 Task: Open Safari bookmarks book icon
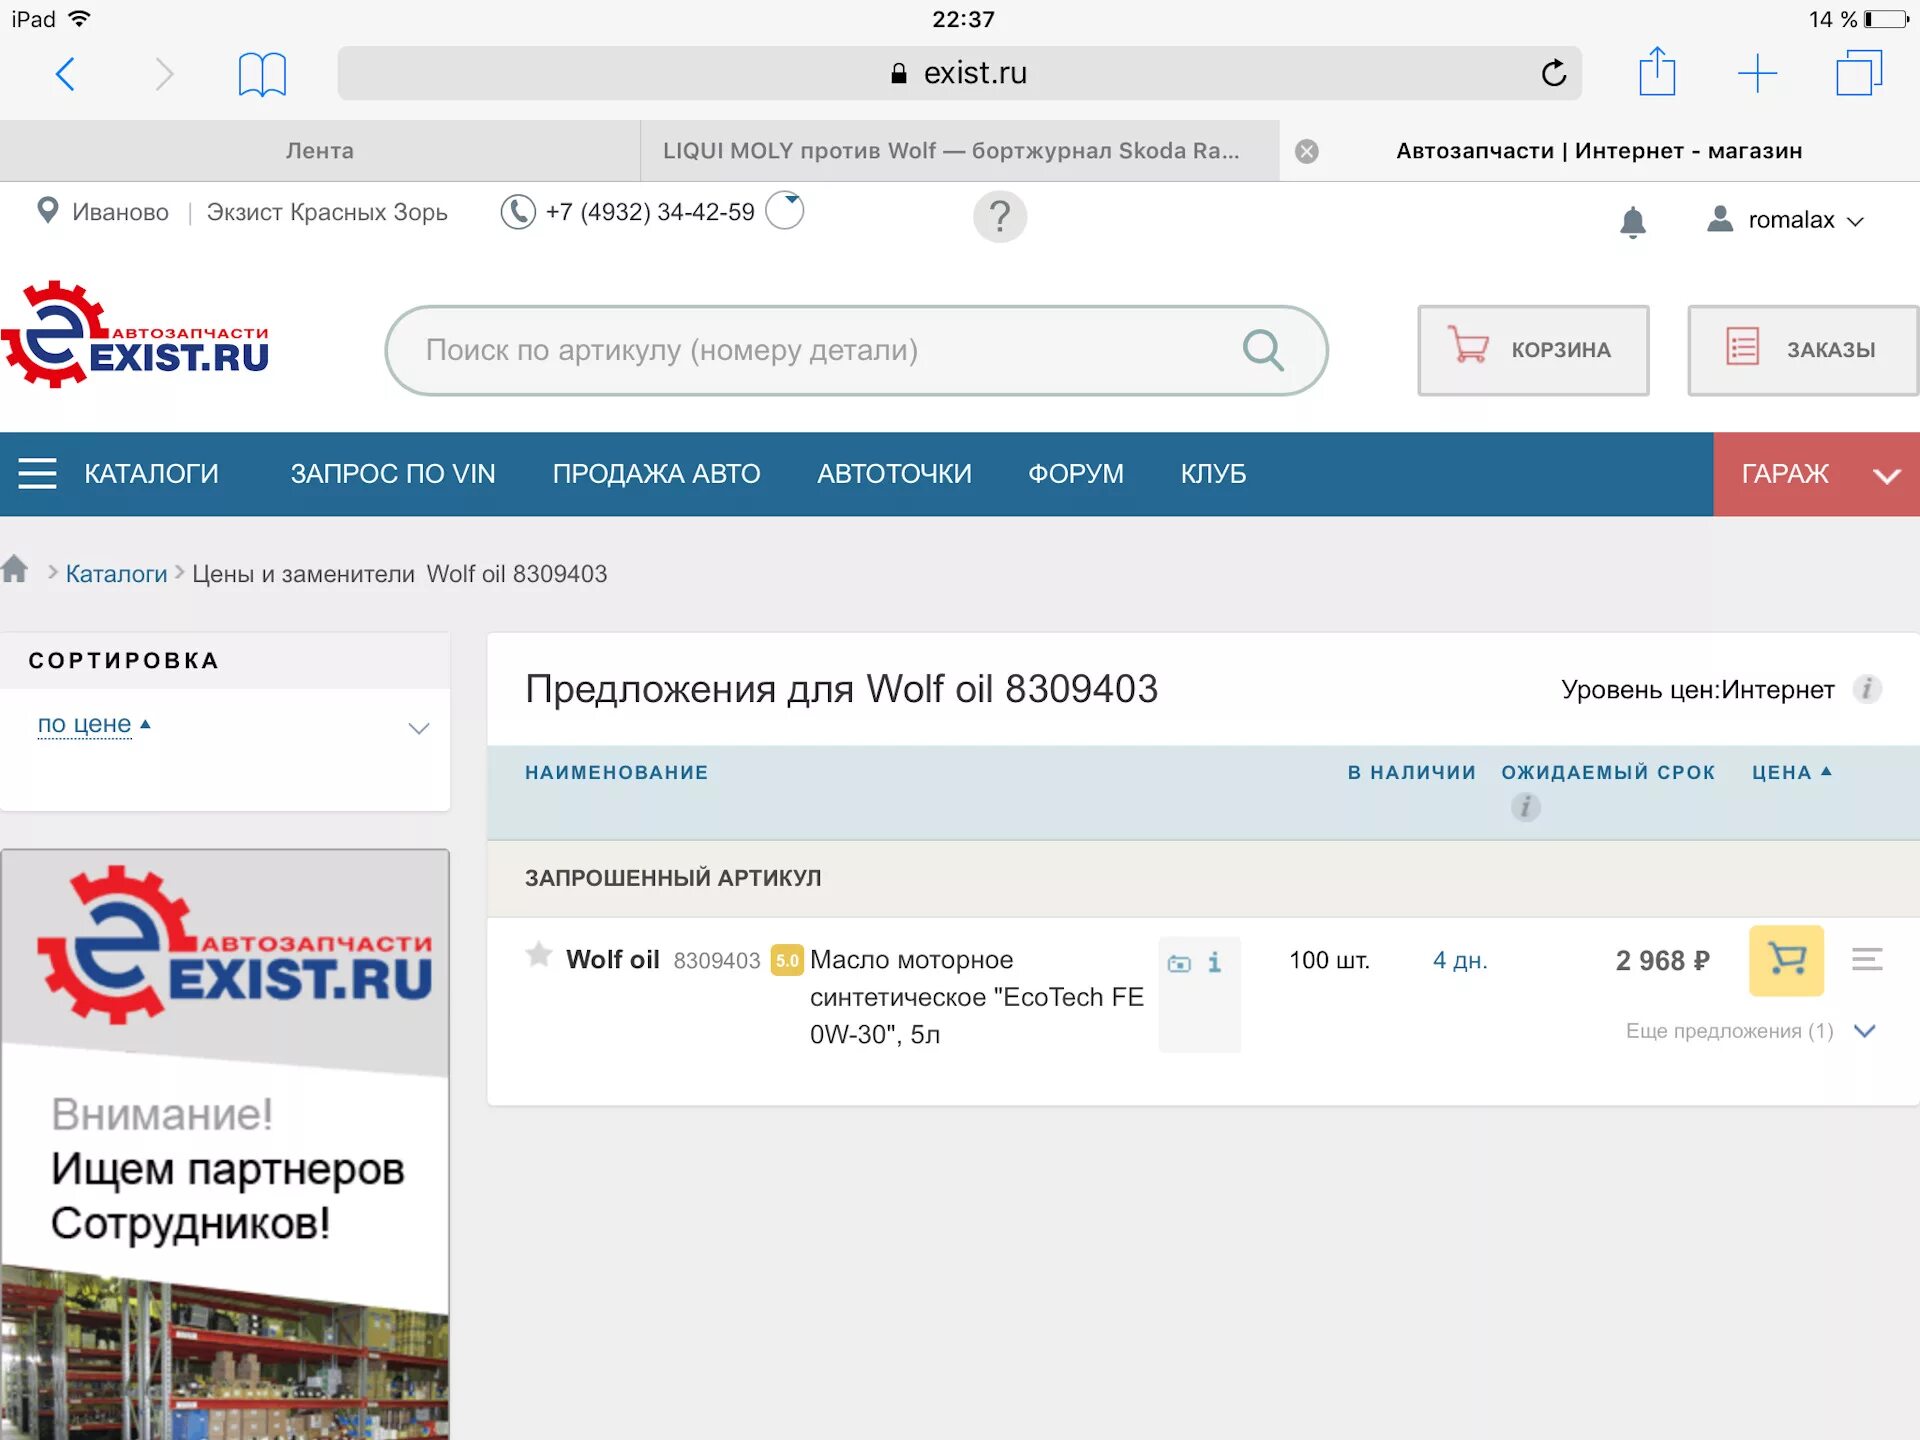tap(262, 74)
